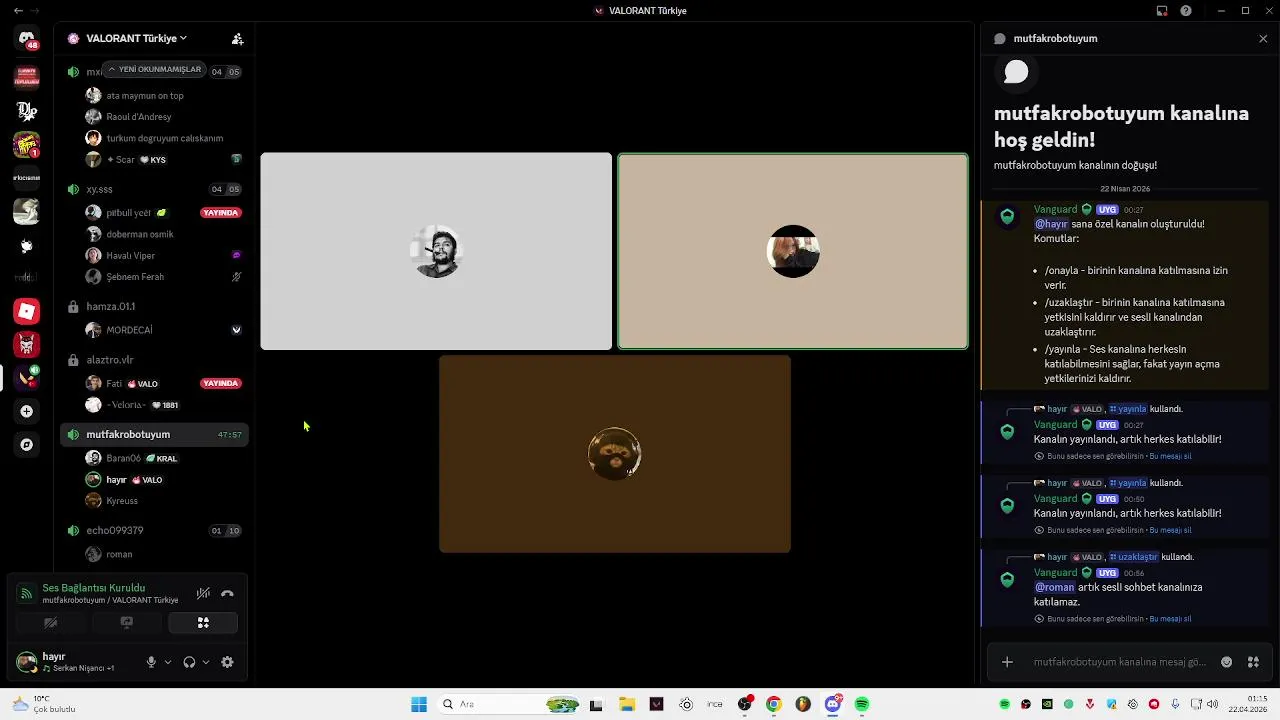Click 'Bu mesajı sil' under 00:50 message
The image size is (1280, 720).
pyautogui.click(x=1170, y=530)
